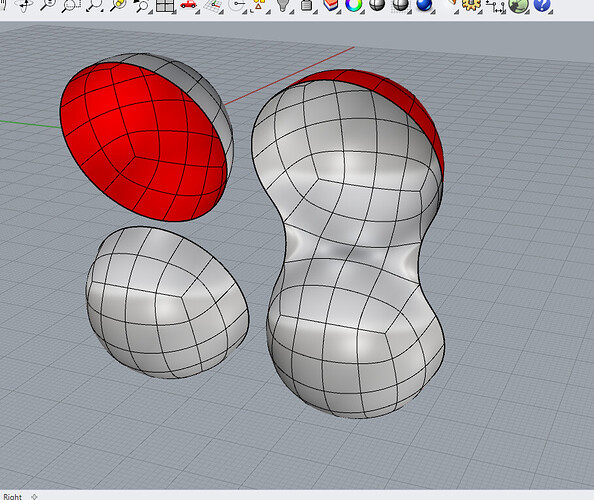The image size is (594, 500).
Task: Open the color wheel properties icon
Action: click(354, 5)
